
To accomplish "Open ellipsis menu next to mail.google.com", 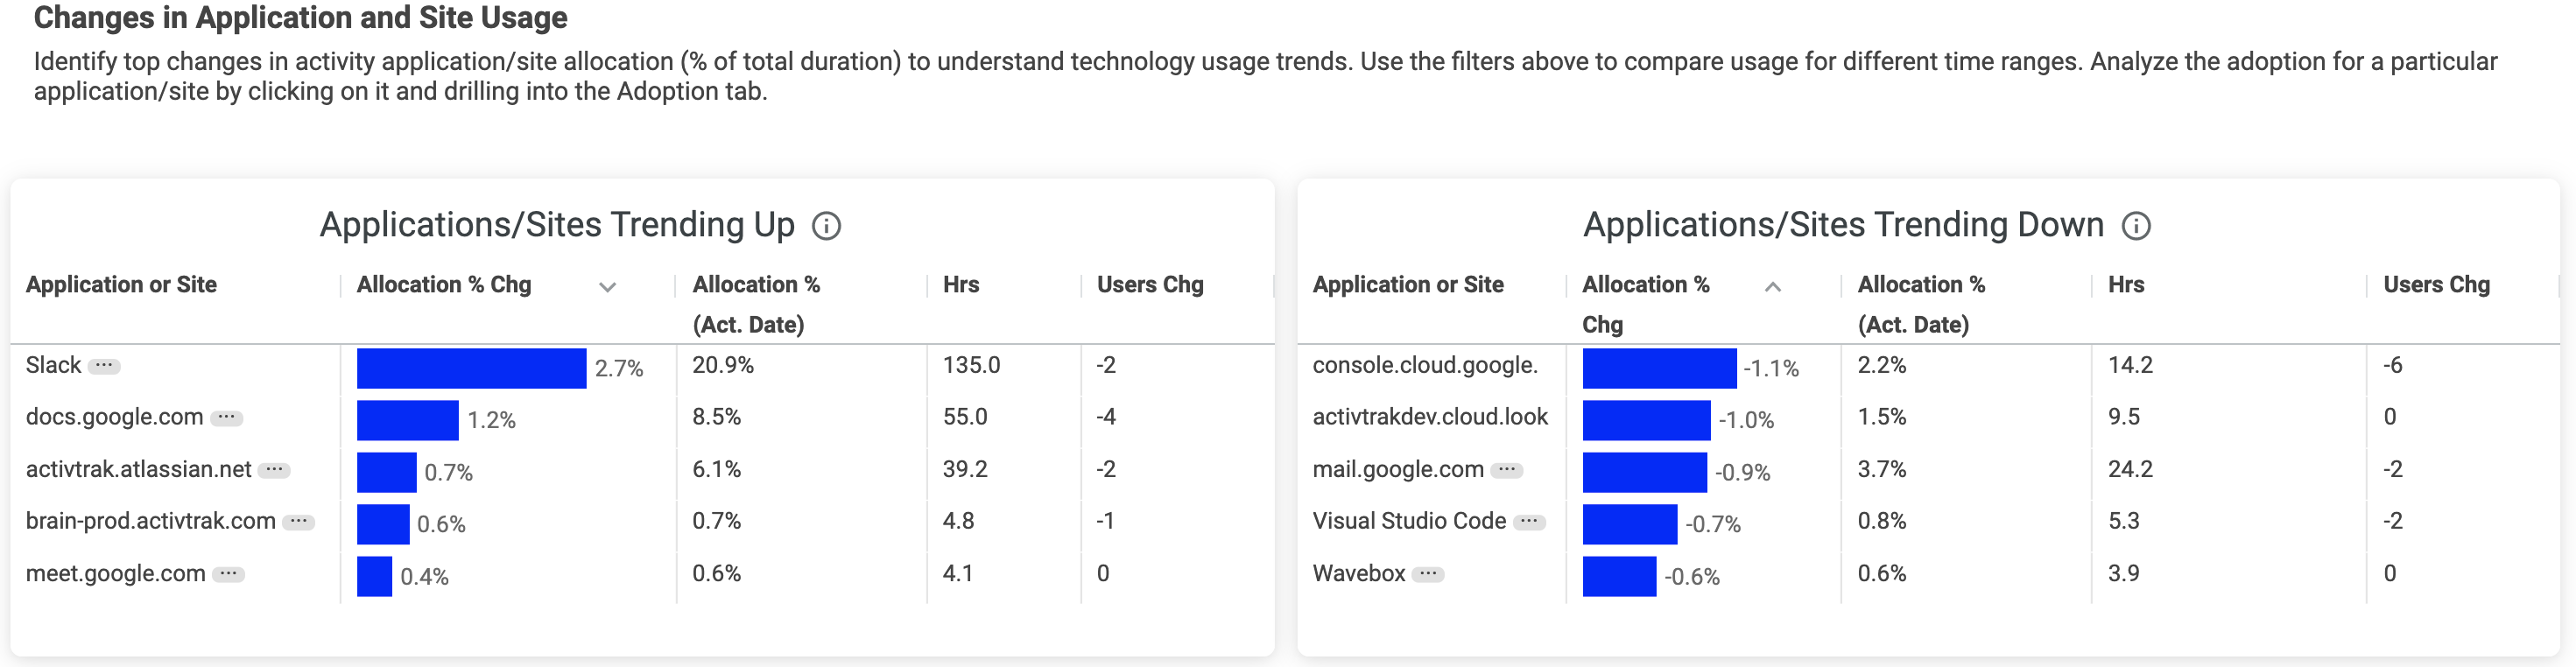I will (1507, 470).
